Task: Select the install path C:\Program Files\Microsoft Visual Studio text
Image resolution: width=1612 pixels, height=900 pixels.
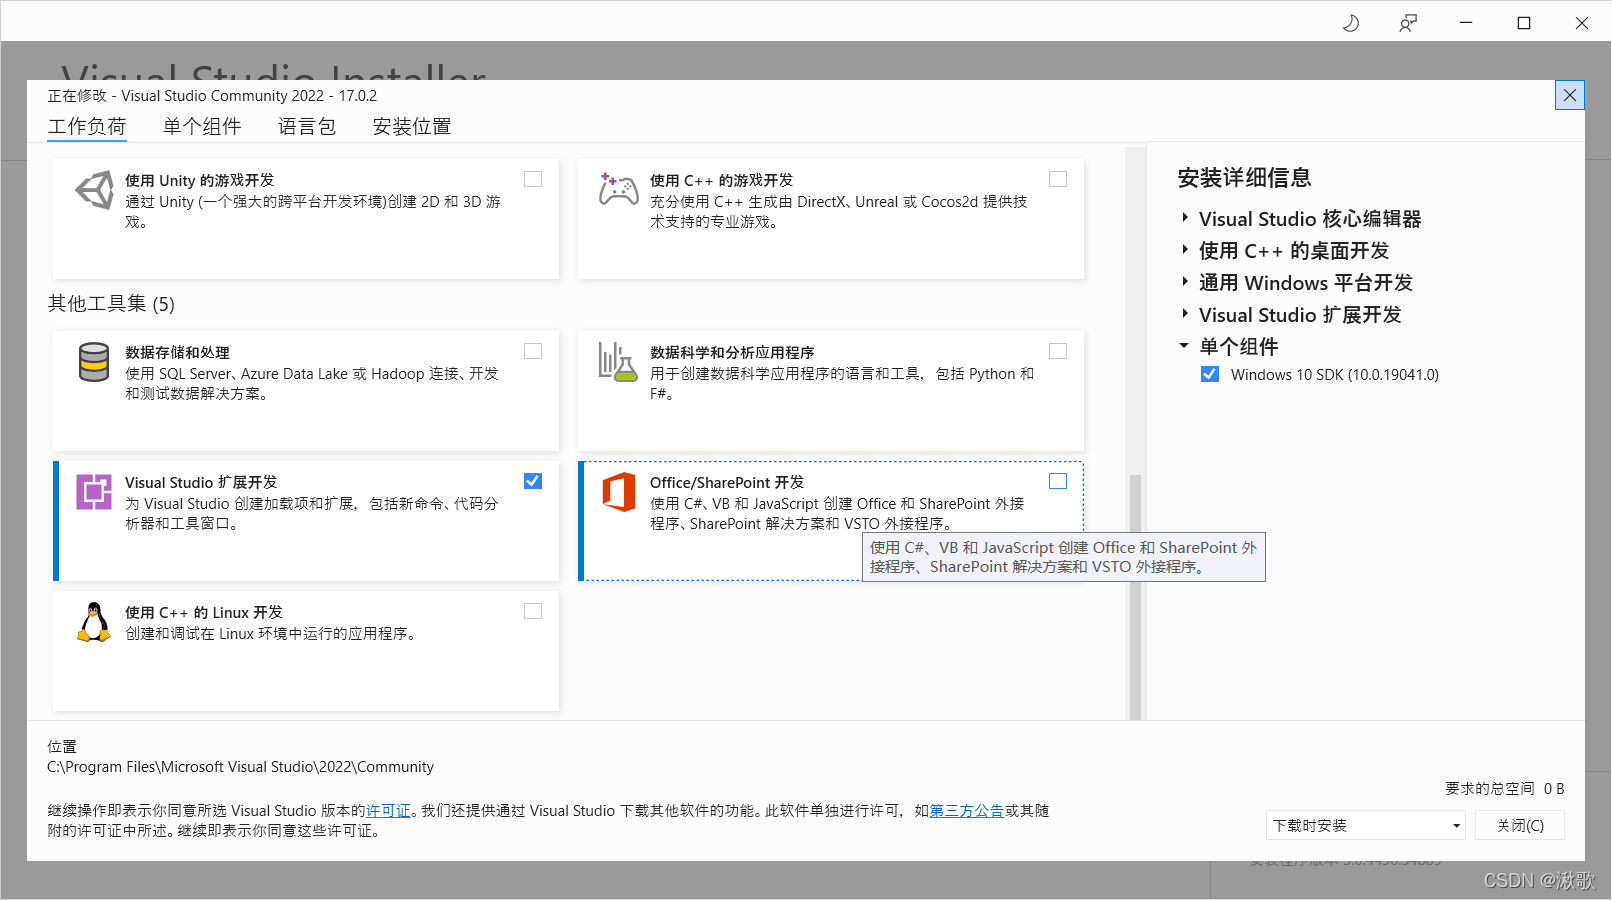Action: (x=241, y=767)
